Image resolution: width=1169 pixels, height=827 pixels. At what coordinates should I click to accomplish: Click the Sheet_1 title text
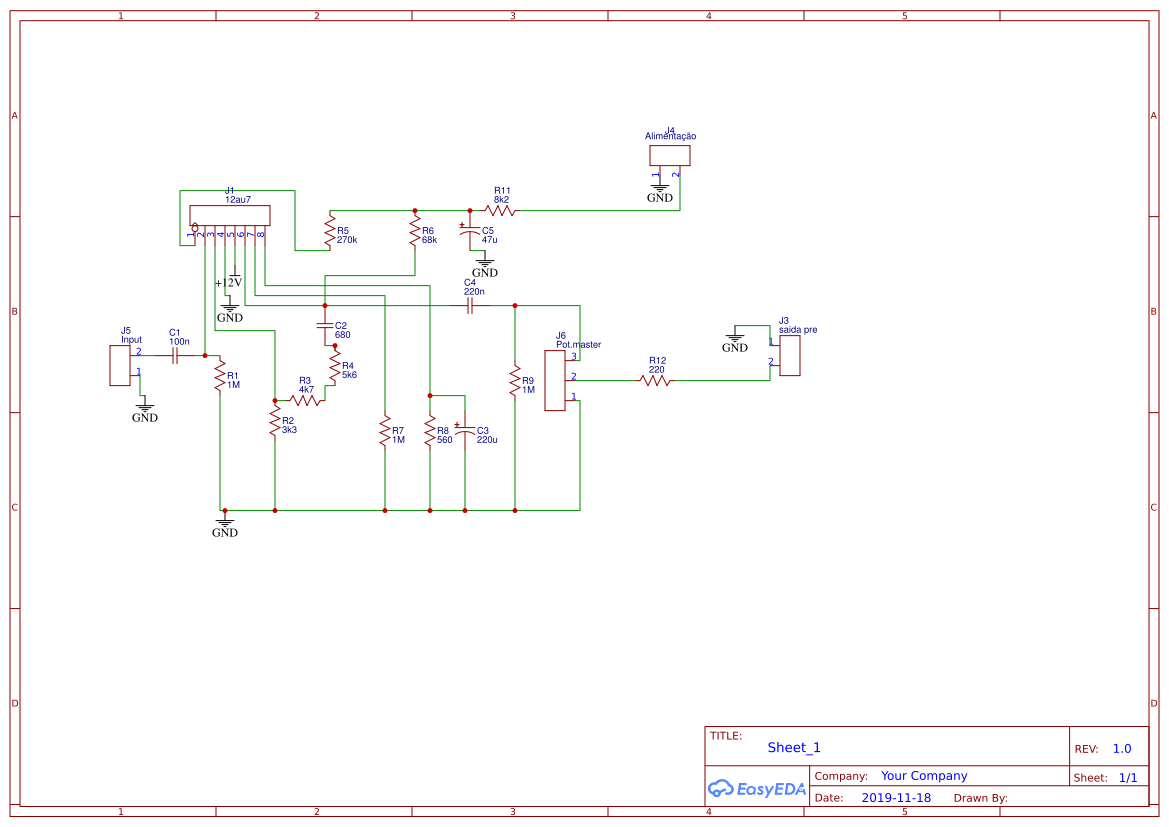click(x=793, y=747)
